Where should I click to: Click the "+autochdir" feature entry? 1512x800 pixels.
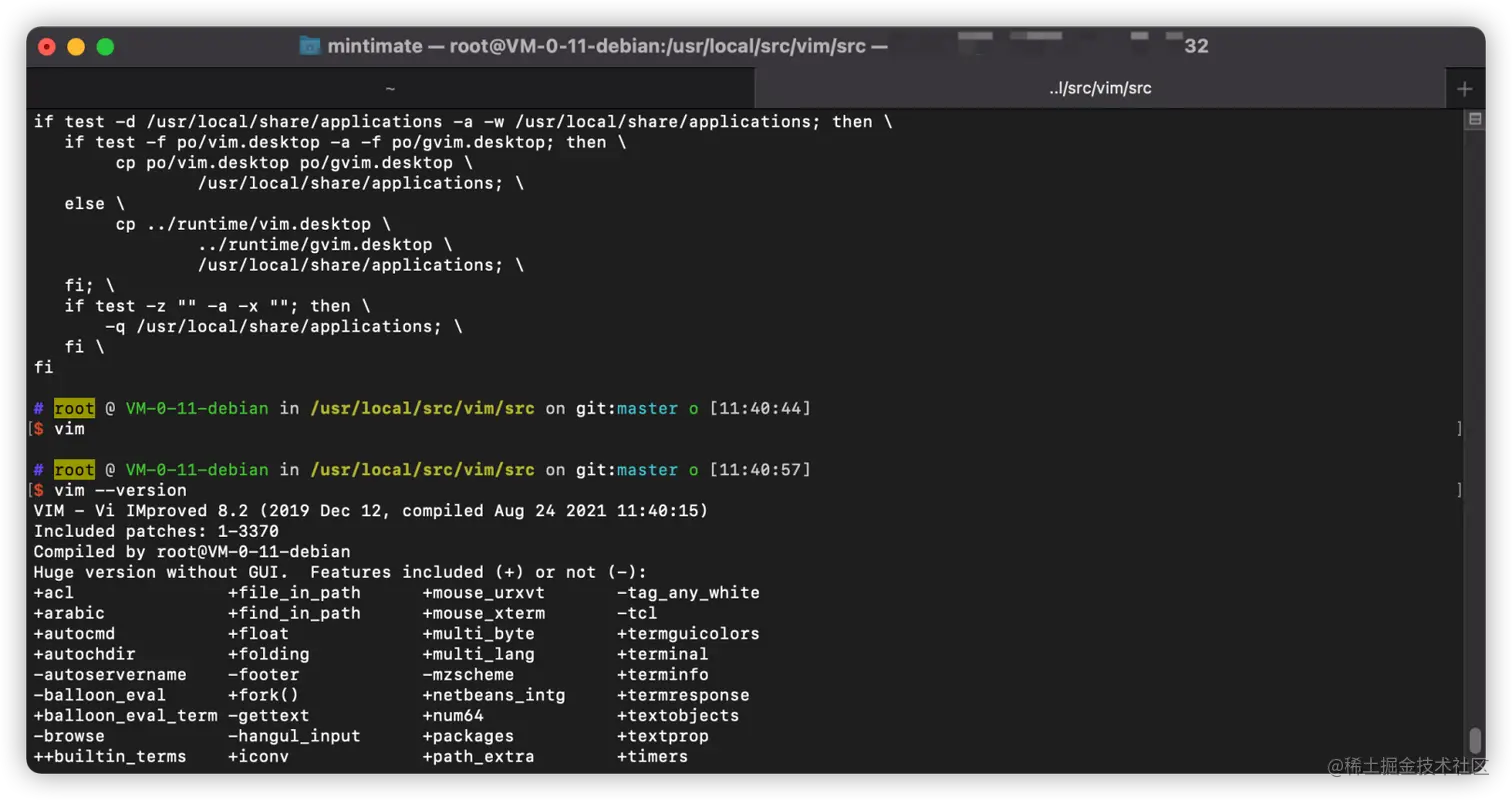(x=84, y=654)
